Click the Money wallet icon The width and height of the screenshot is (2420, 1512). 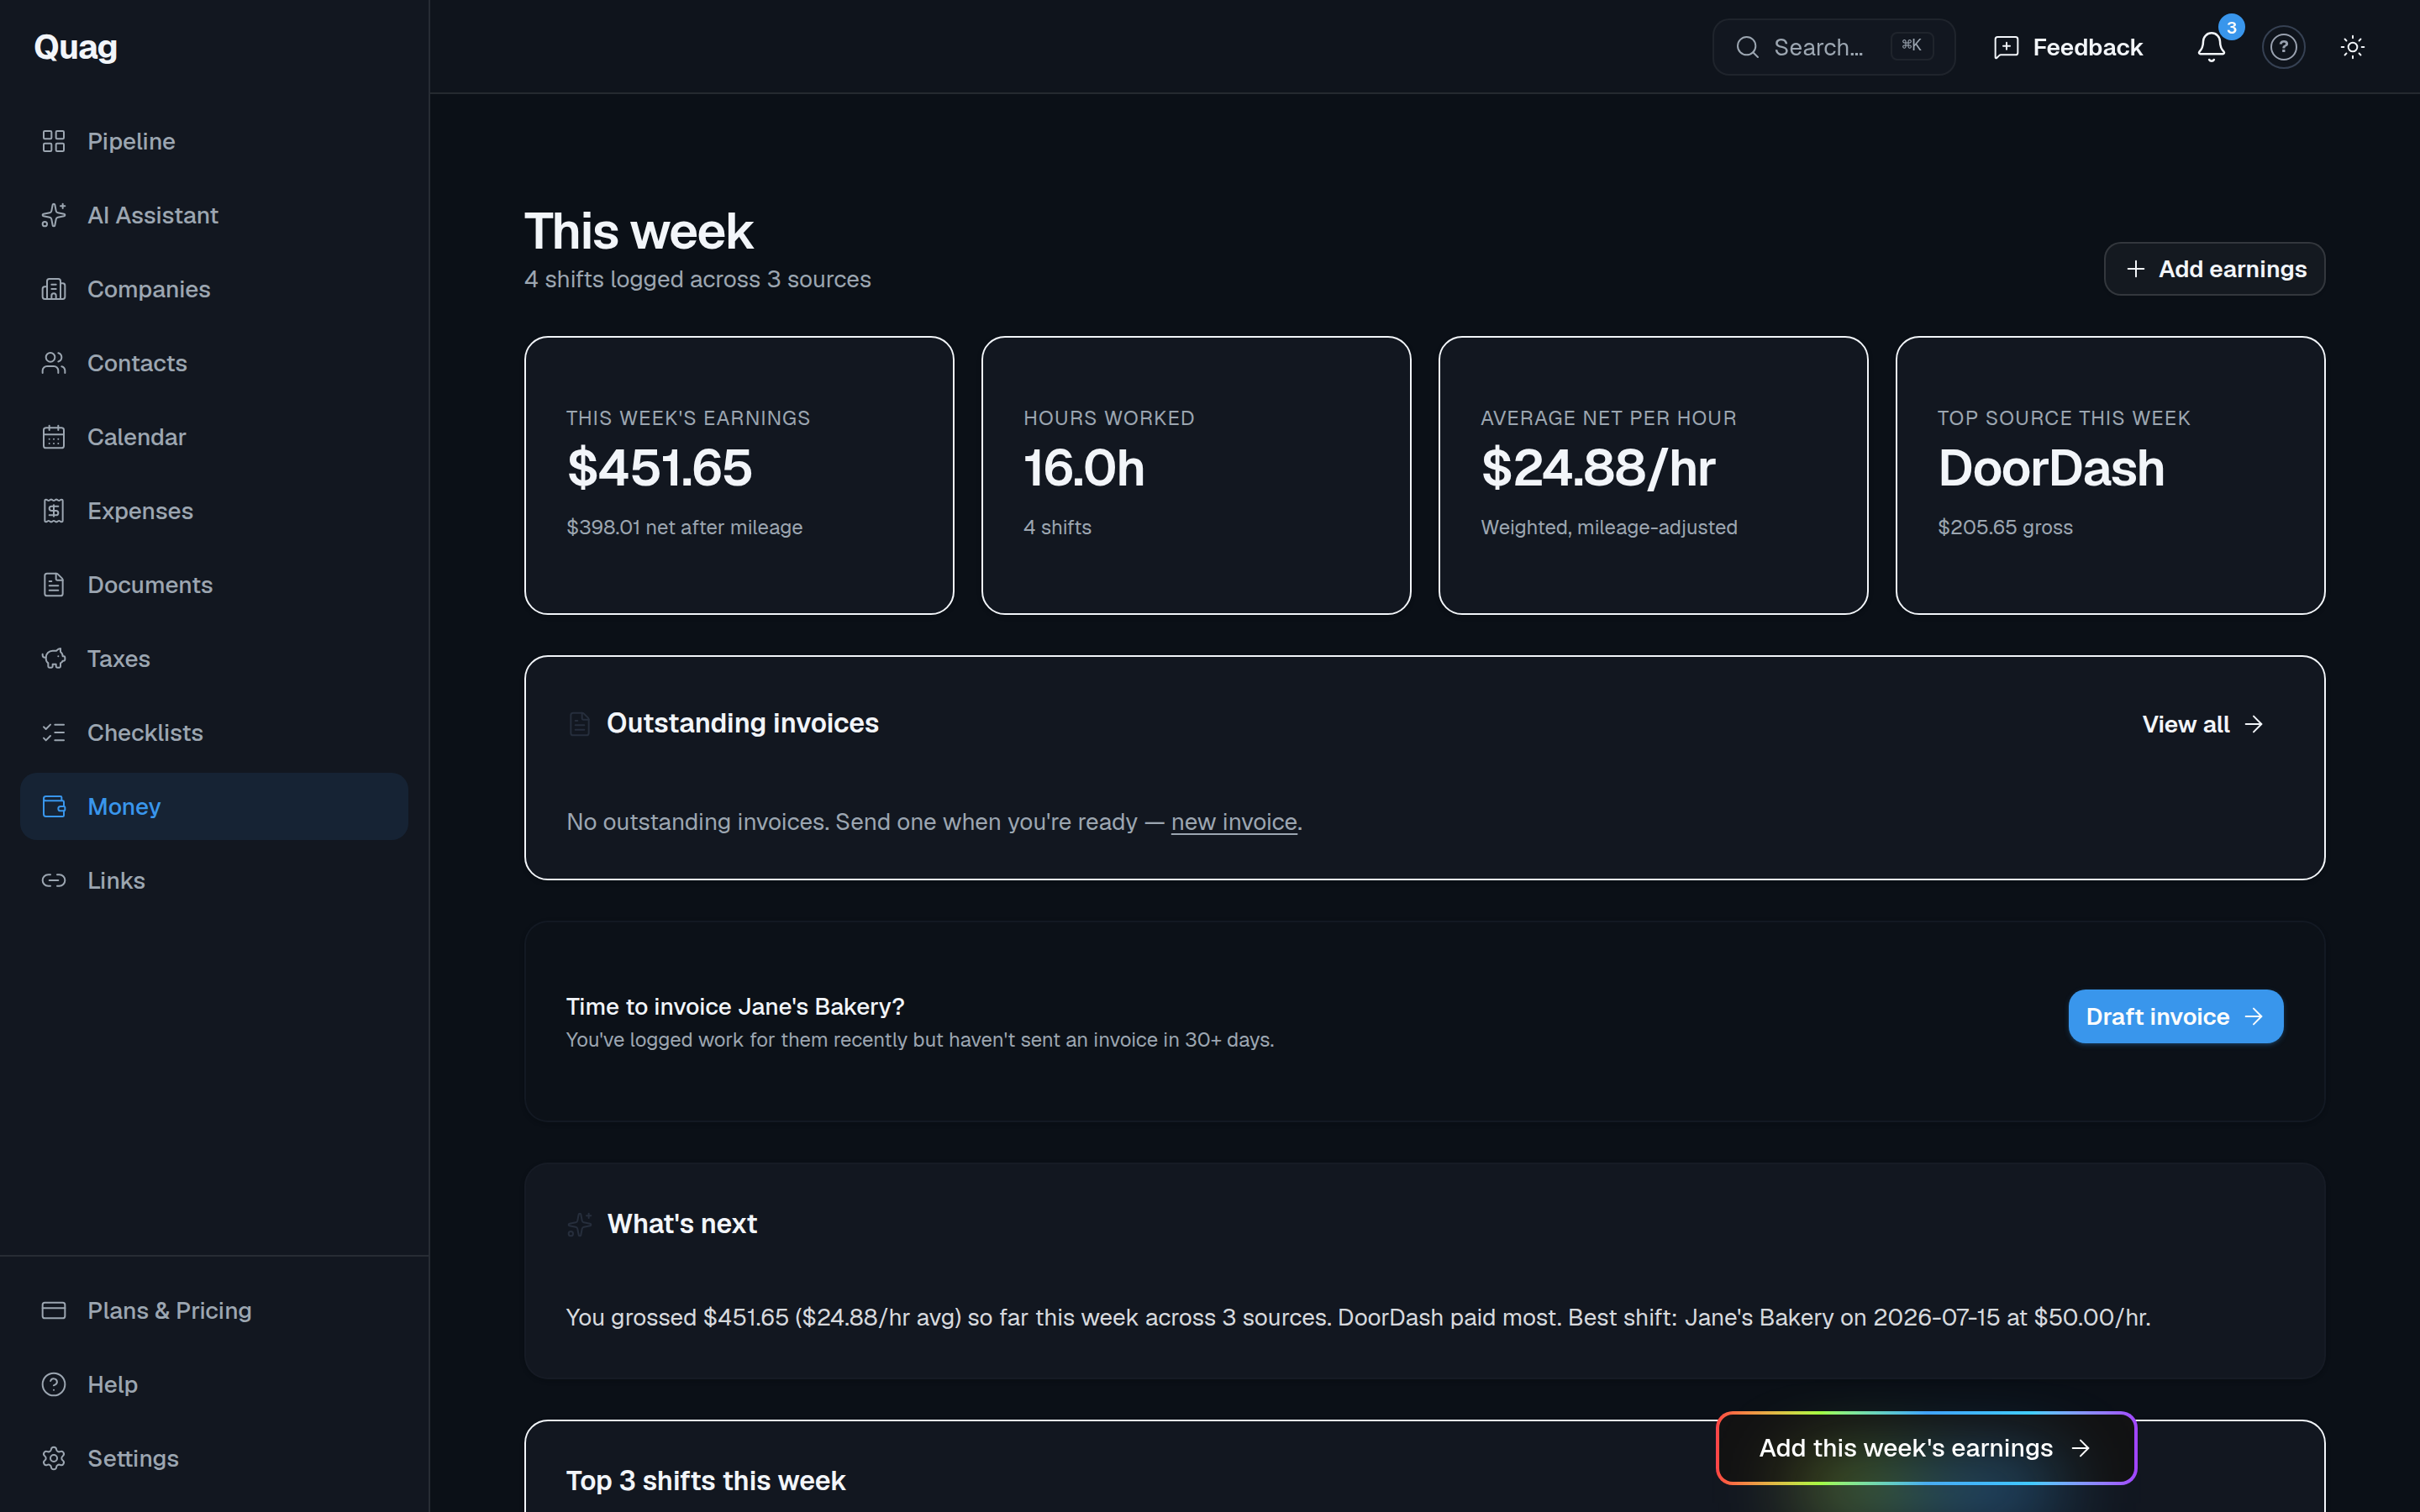[x=54, y=807]
